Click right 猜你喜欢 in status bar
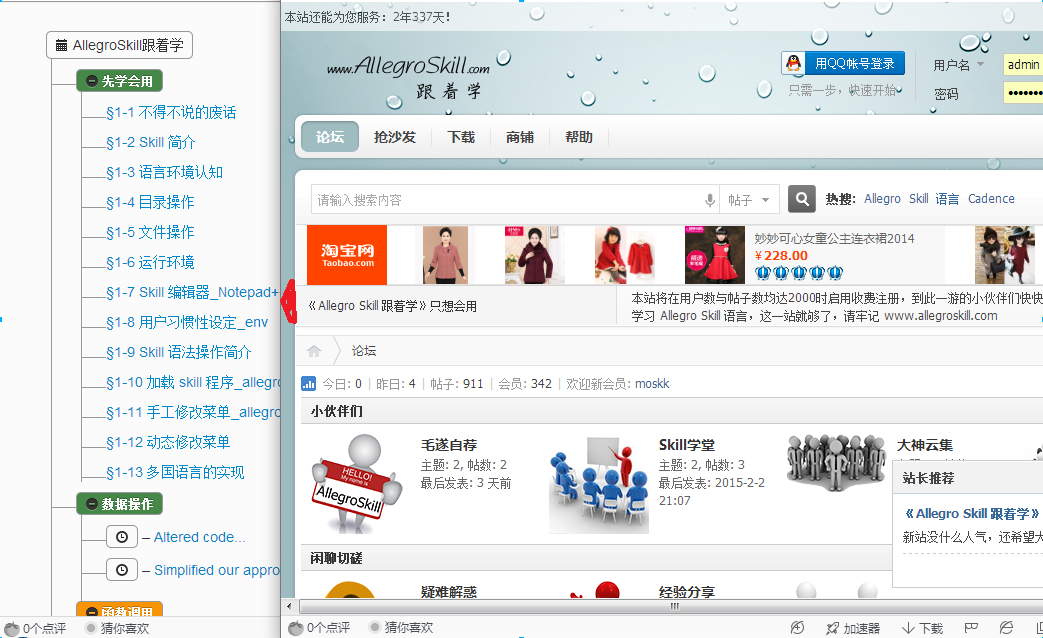The height and width of the screenshot is (638, 1043). click(401, 627)
